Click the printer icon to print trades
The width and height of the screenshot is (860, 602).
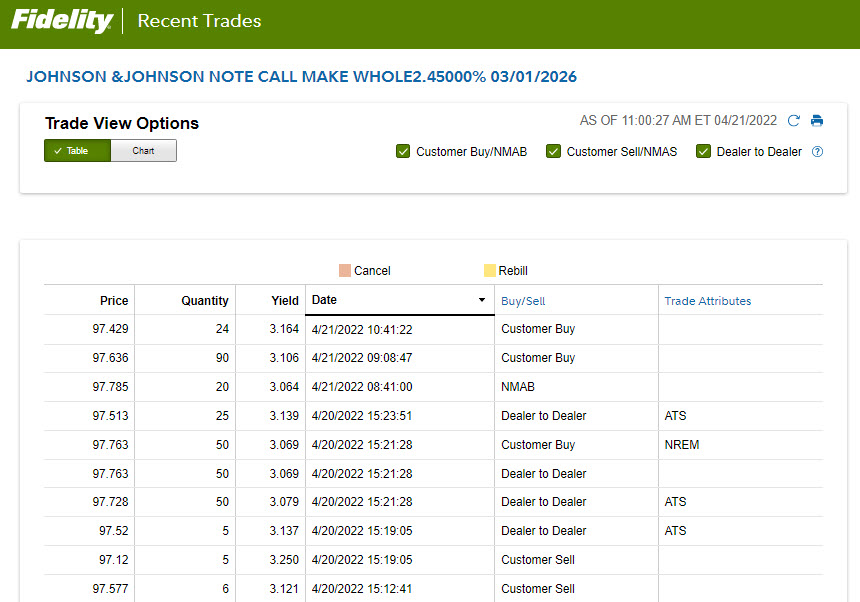click(x=817, y=121)
